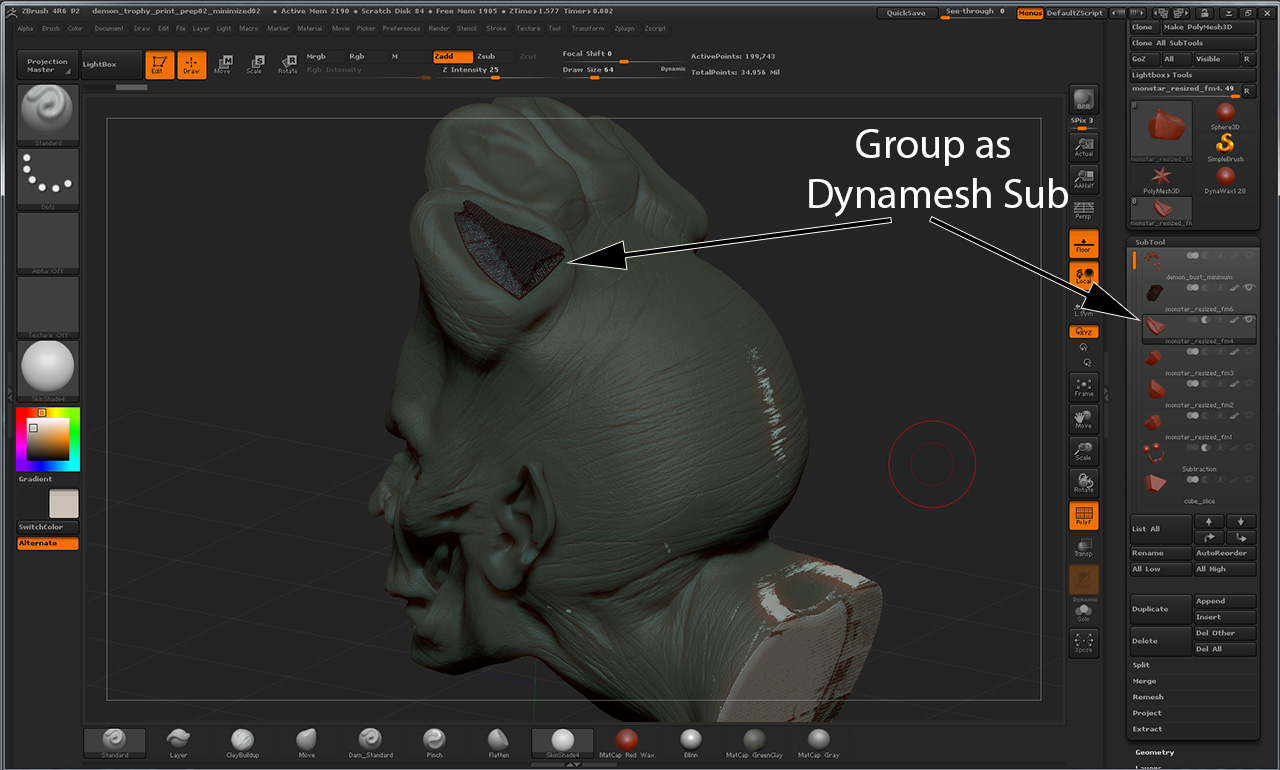Choose the MatCap Gray material
Image resolution: width=1280 pixels, height=770 pixels.
click(x=818, y=743)
